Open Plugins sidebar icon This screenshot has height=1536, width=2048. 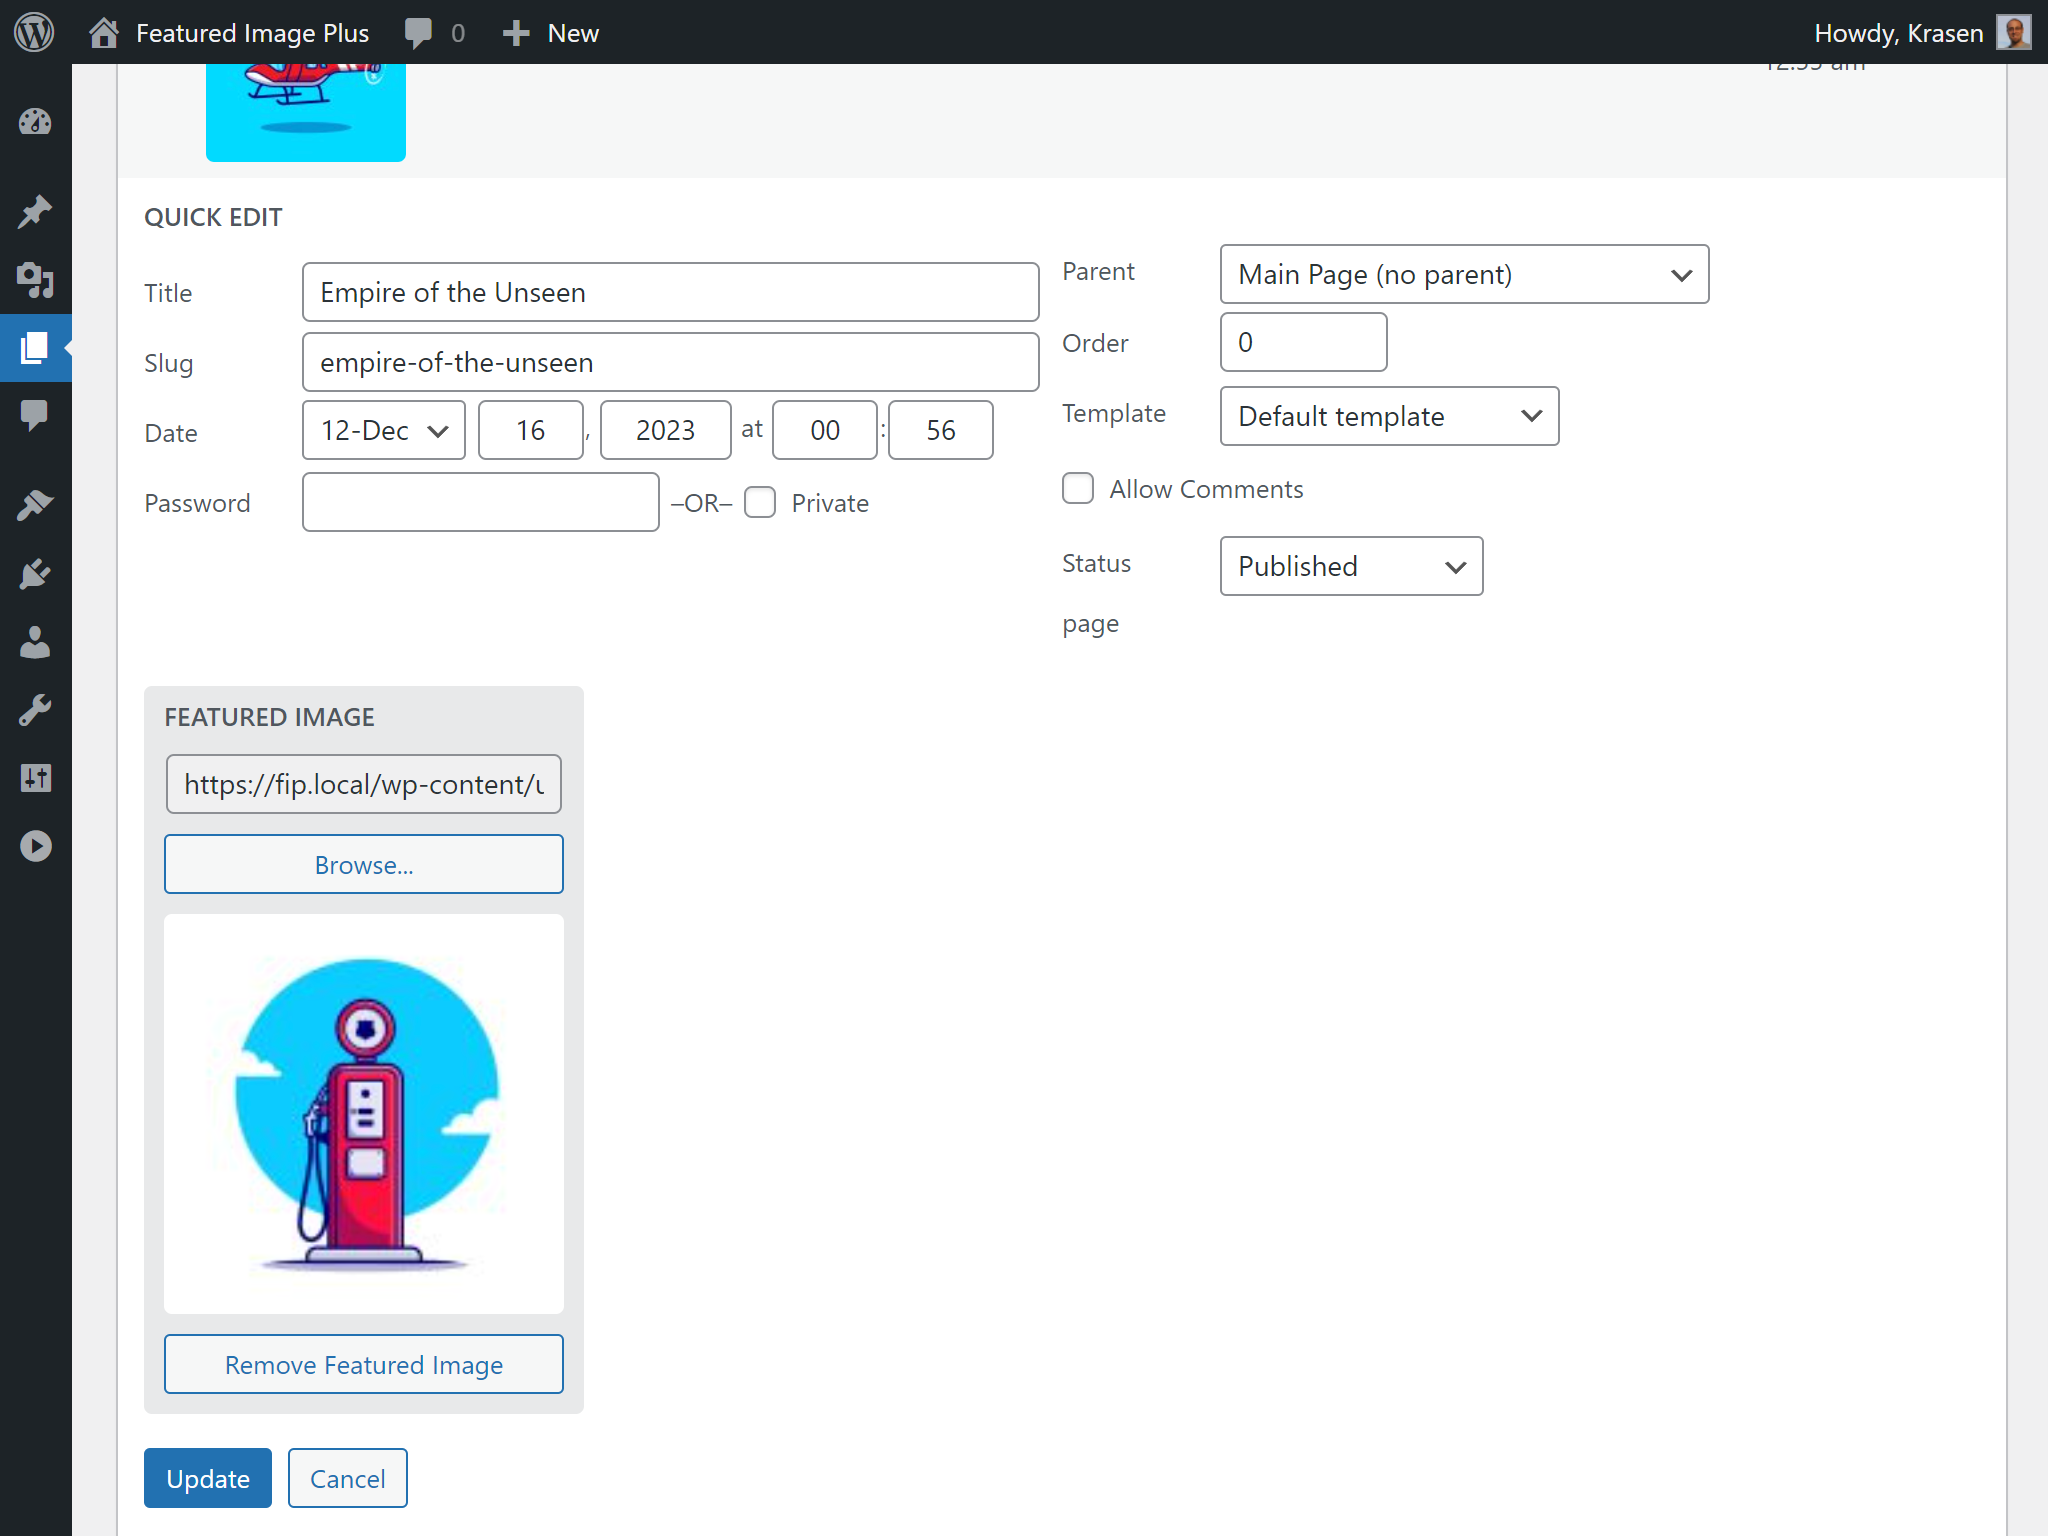pos(35,574)
